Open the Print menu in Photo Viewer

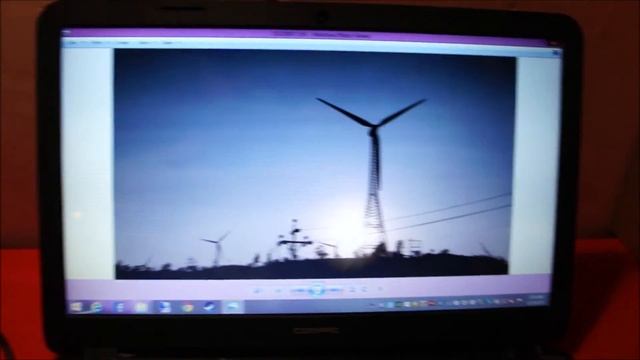pos(97,42)
